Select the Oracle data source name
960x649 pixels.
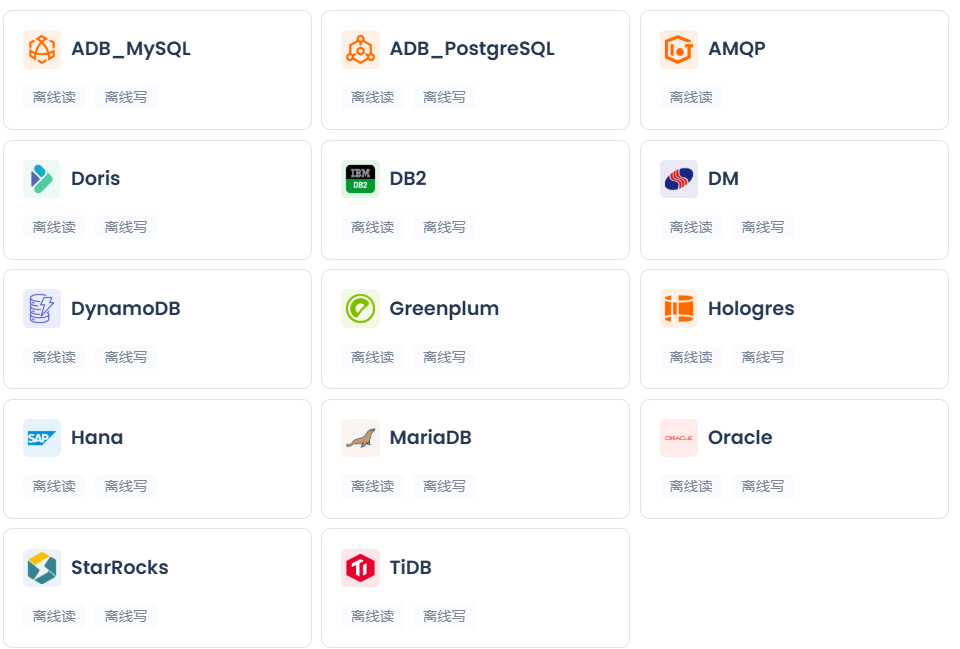coord(740,437)
